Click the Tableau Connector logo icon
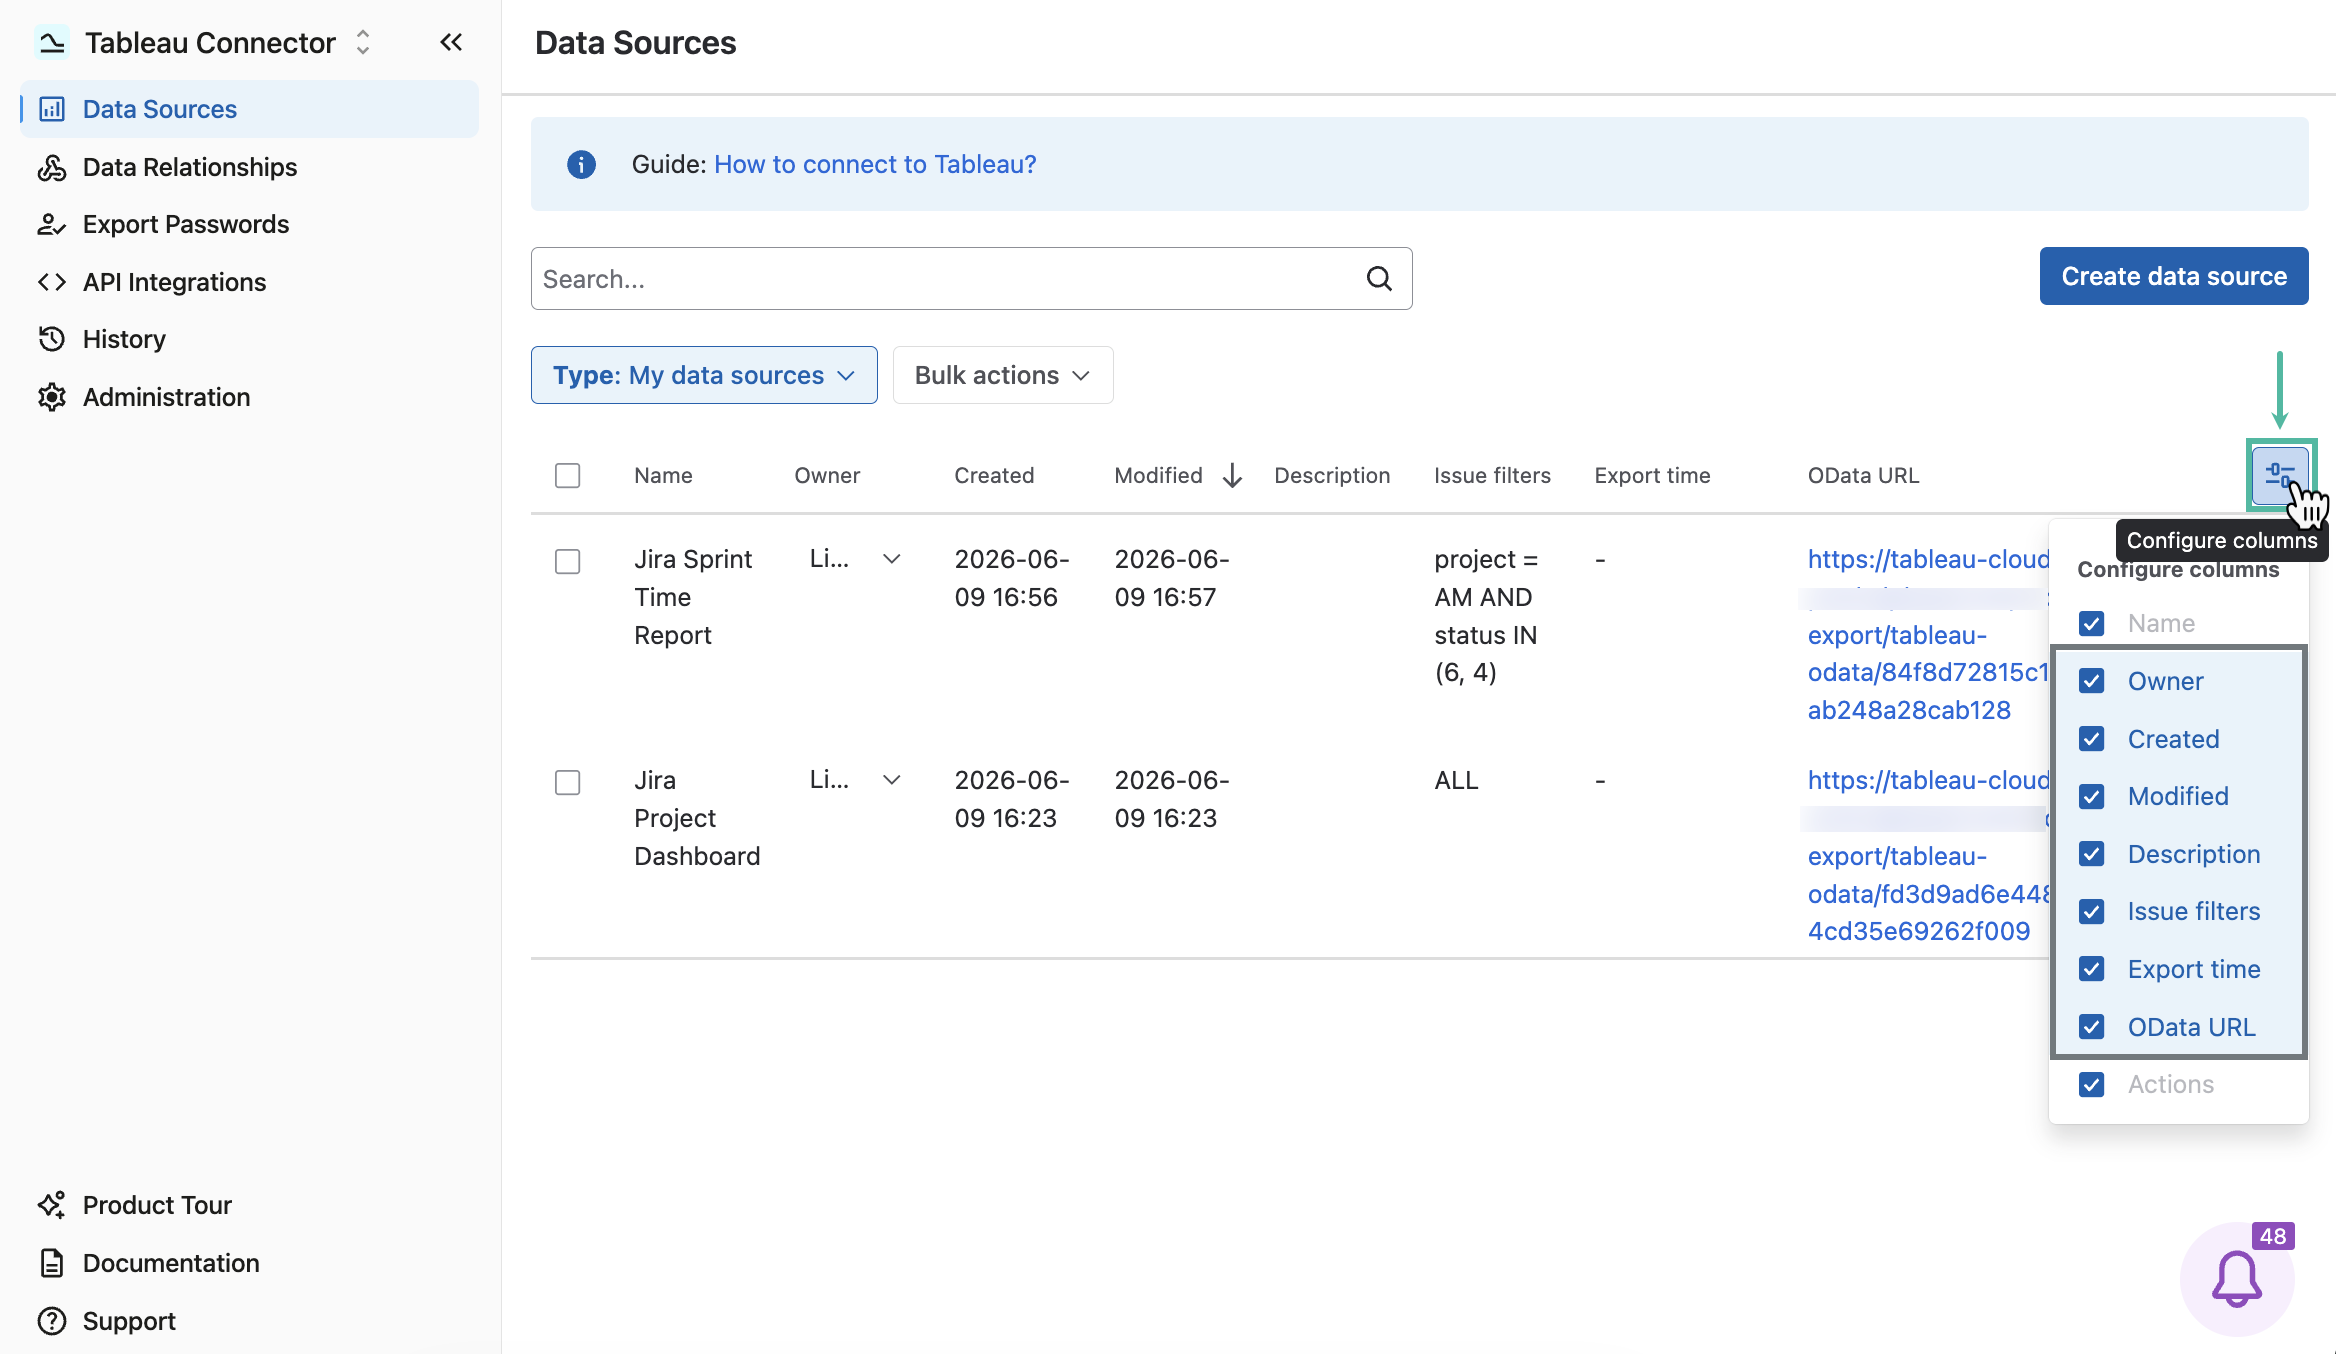The height and width of the screenshot is (1354, 2336). pos(52,42)
